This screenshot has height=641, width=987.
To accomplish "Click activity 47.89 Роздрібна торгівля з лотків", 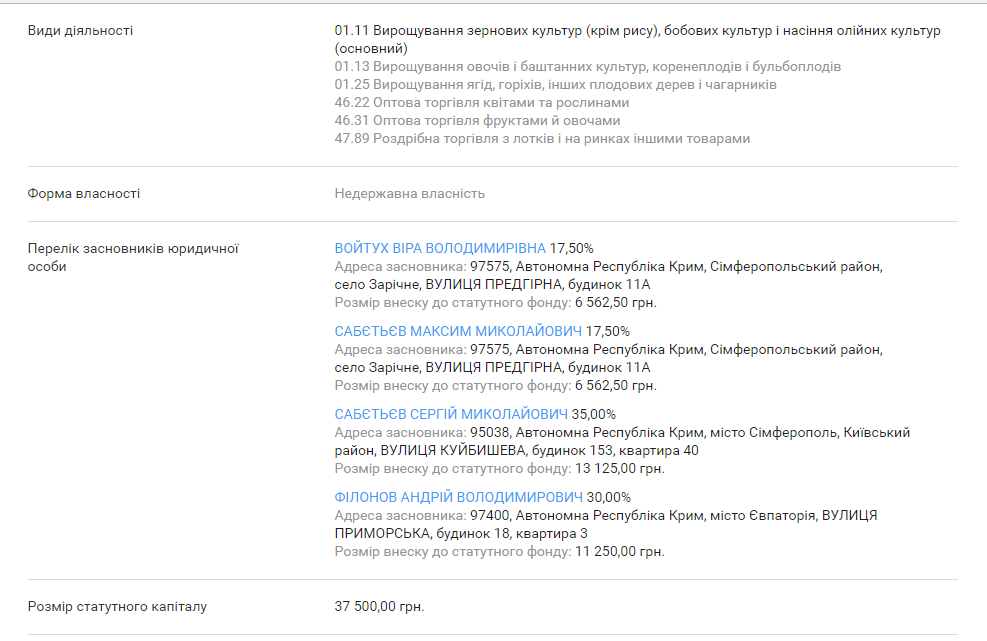I will pos(541,139).
